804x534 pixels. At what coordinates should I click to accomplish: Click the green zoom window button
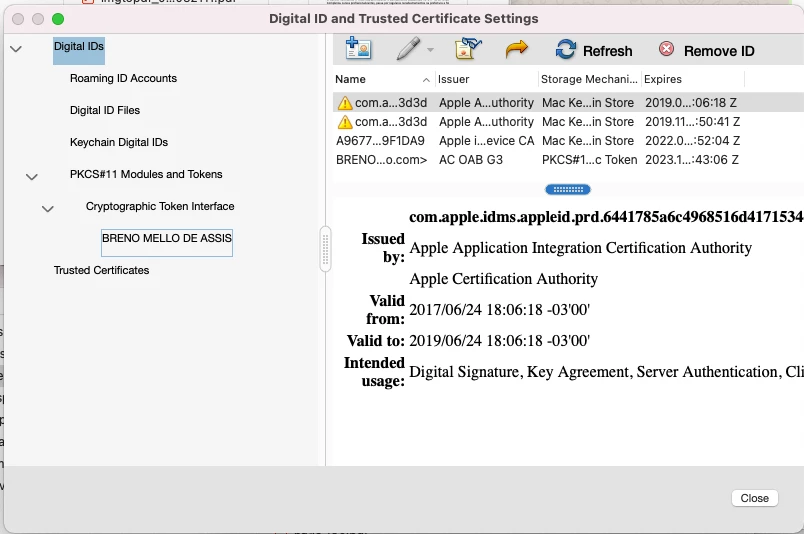tap(58, 19)
